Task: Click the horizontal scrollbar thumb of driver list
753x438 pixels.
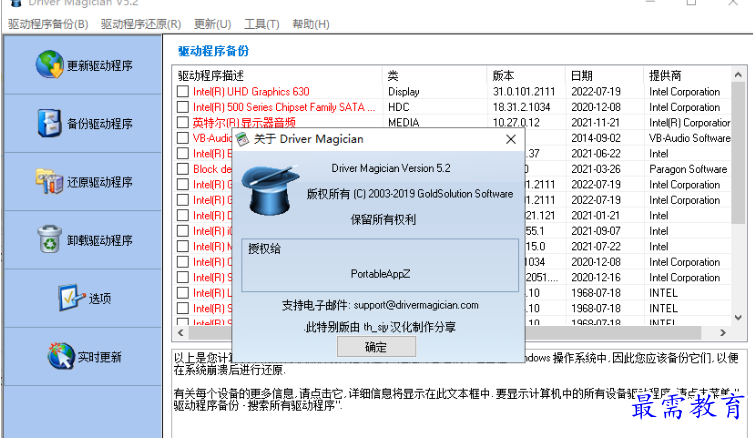Action: coord(444,332)
